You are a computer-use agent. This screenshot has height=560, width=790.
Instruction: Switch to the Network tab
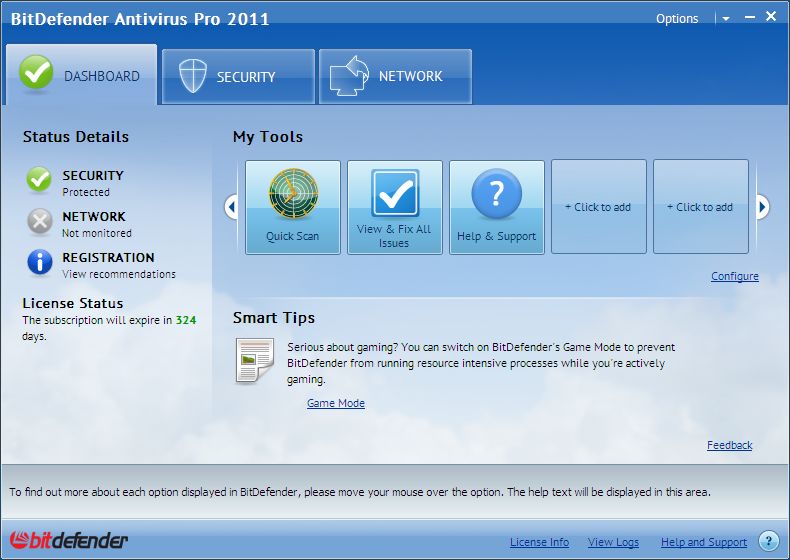click(395, 76)
